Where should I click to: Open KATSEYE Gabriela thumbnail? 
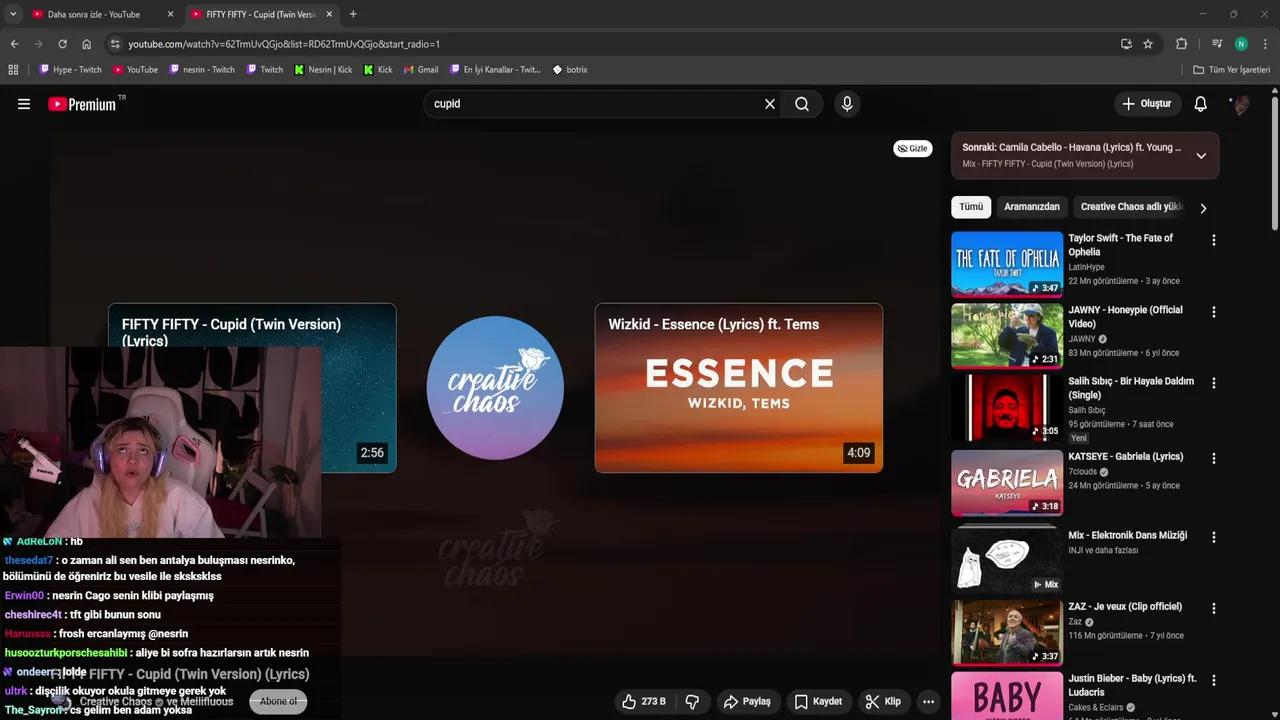click(x=1007, y=483)
